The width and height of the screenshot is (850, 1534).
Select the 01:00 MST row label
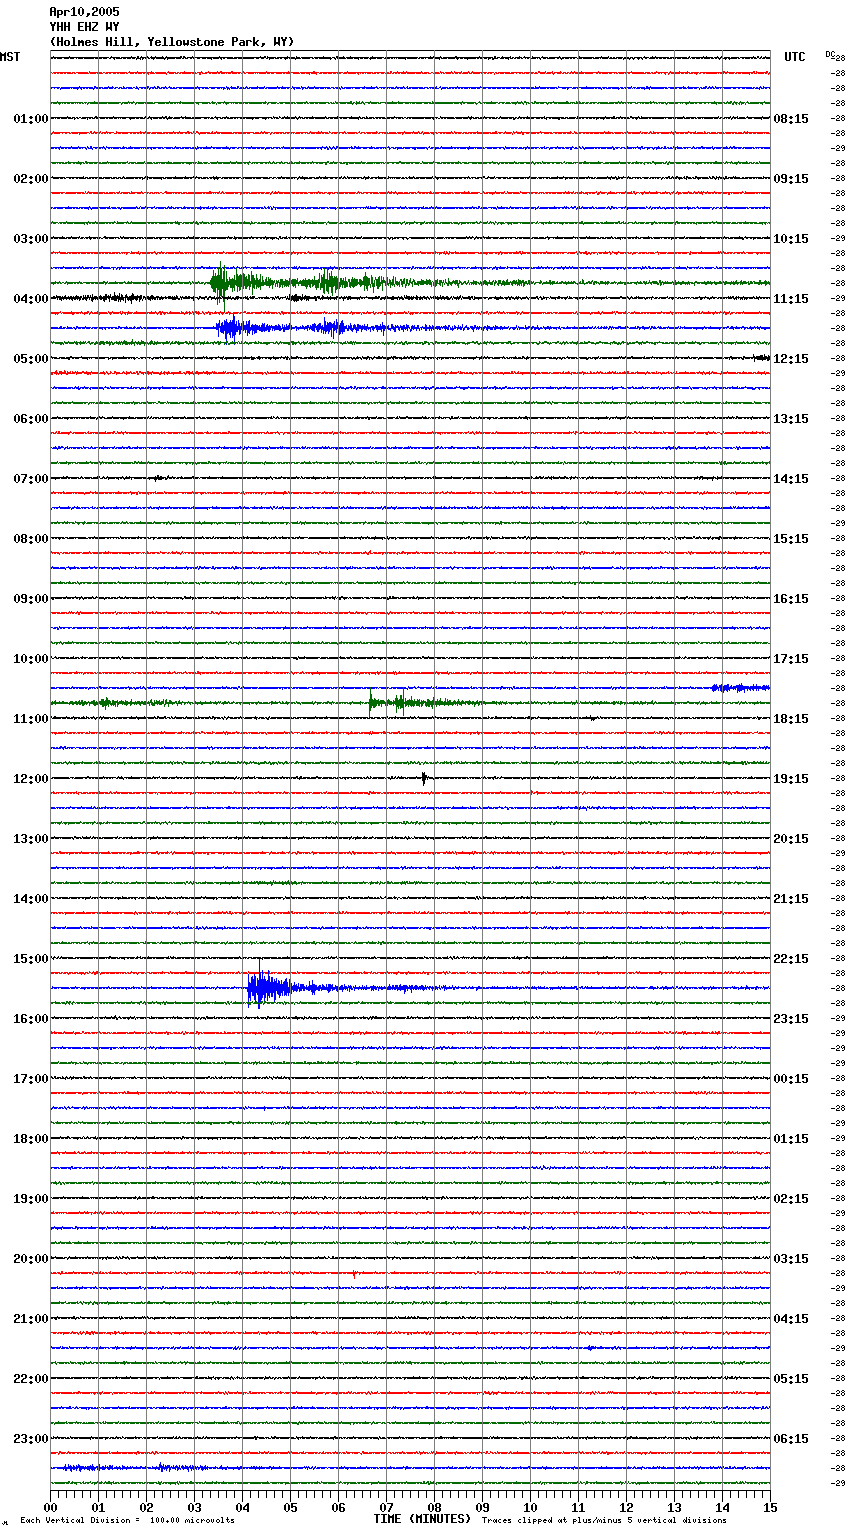click(31, 119)
